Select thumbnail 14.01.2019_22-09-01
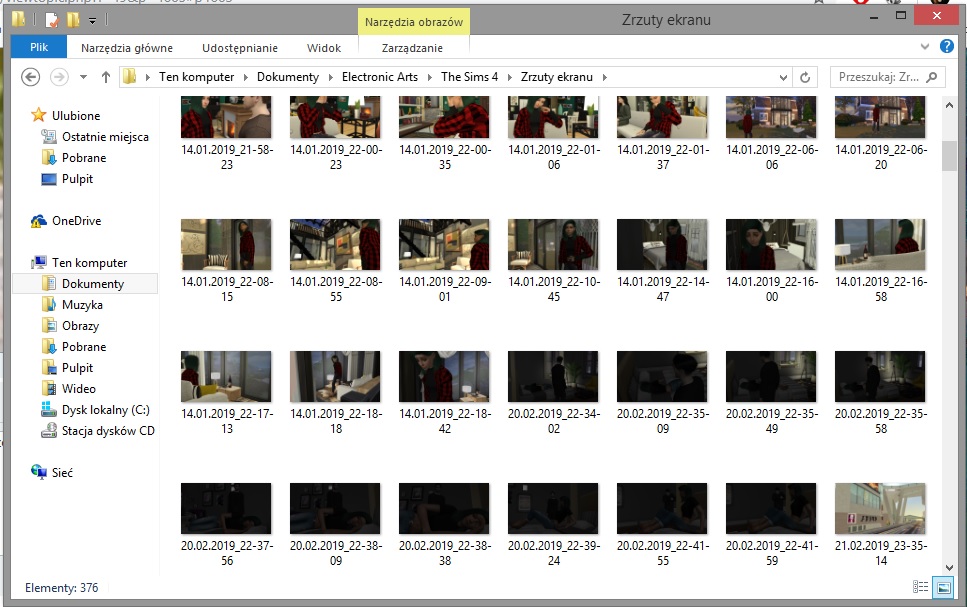967x607 pixels. click(444, 244)
